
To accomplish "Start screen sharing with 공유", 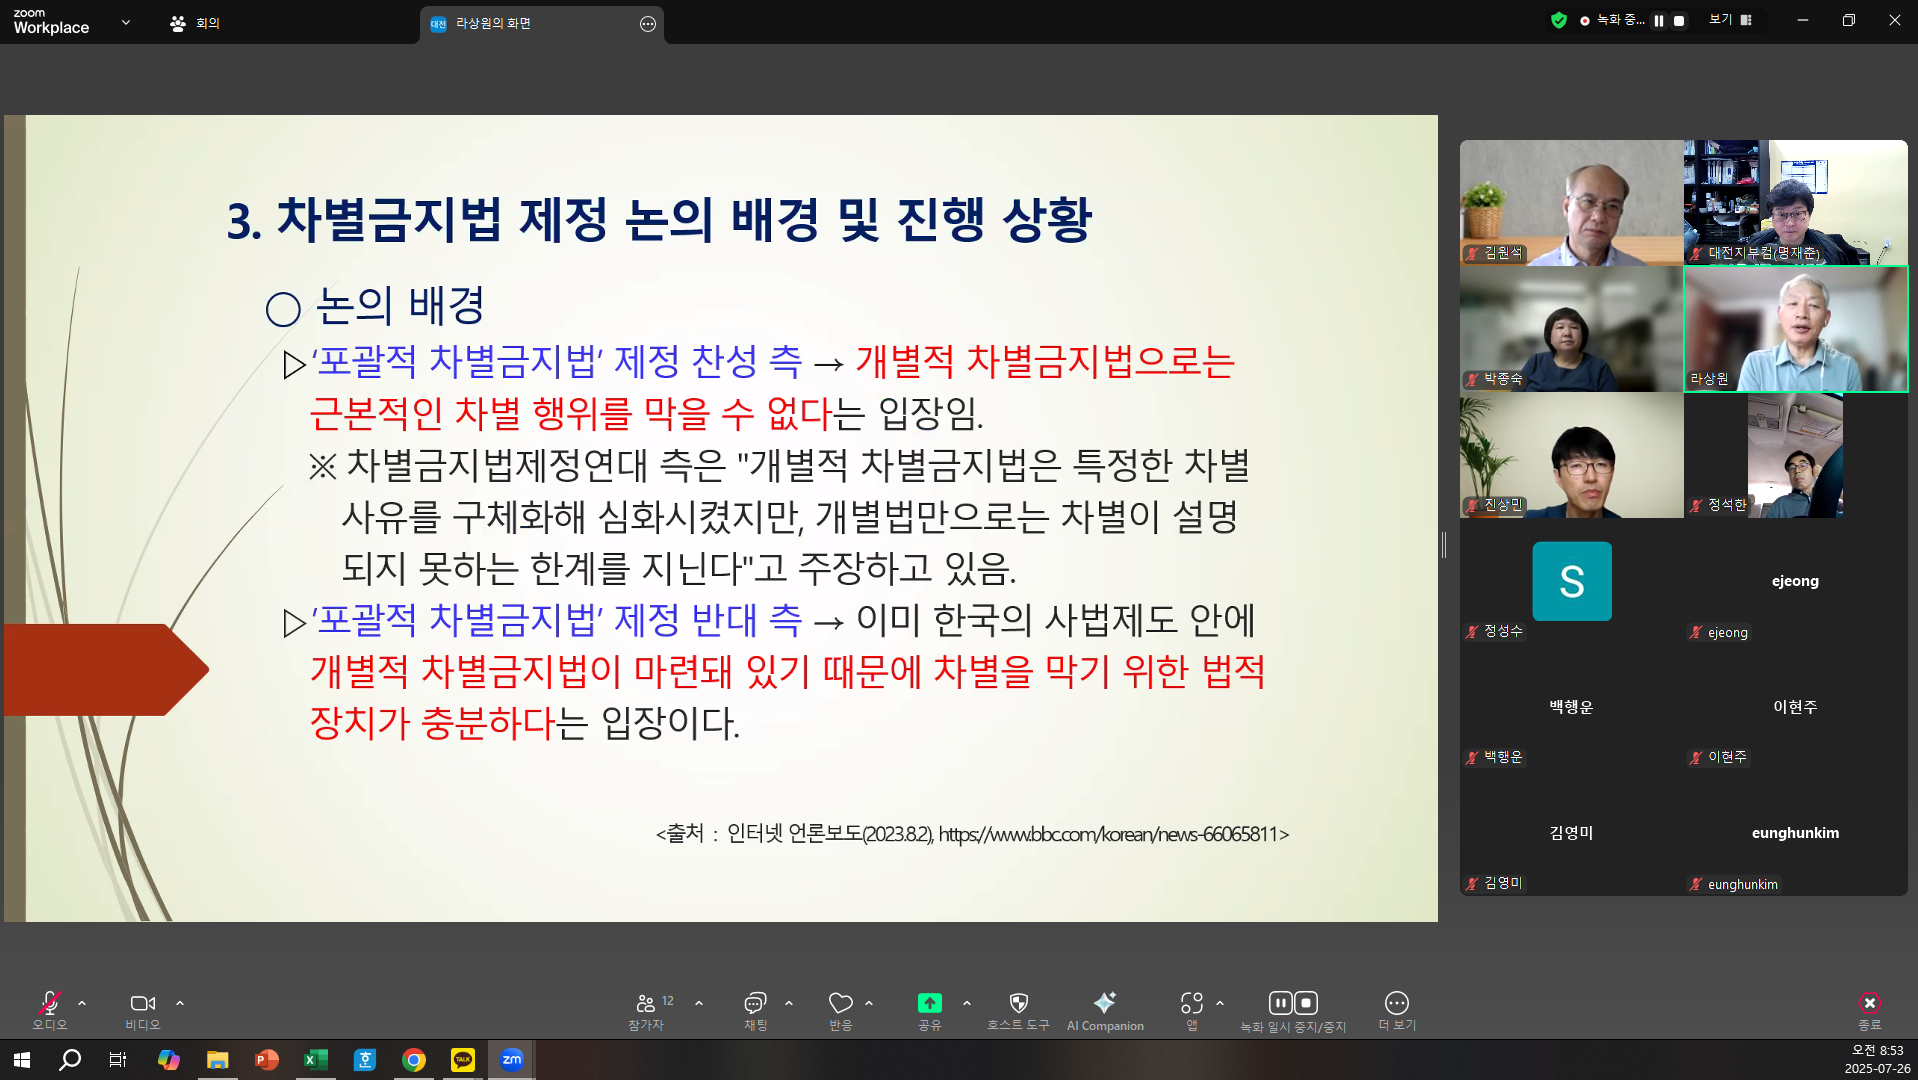I will 928,1003.
